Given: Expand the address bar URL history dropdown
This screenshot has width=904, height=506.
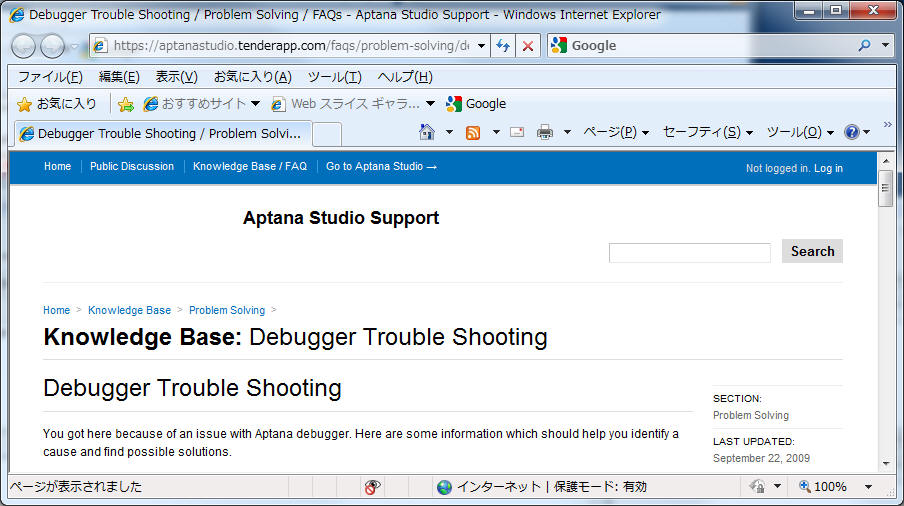Looking at the screenshot, I should point(482,46).
